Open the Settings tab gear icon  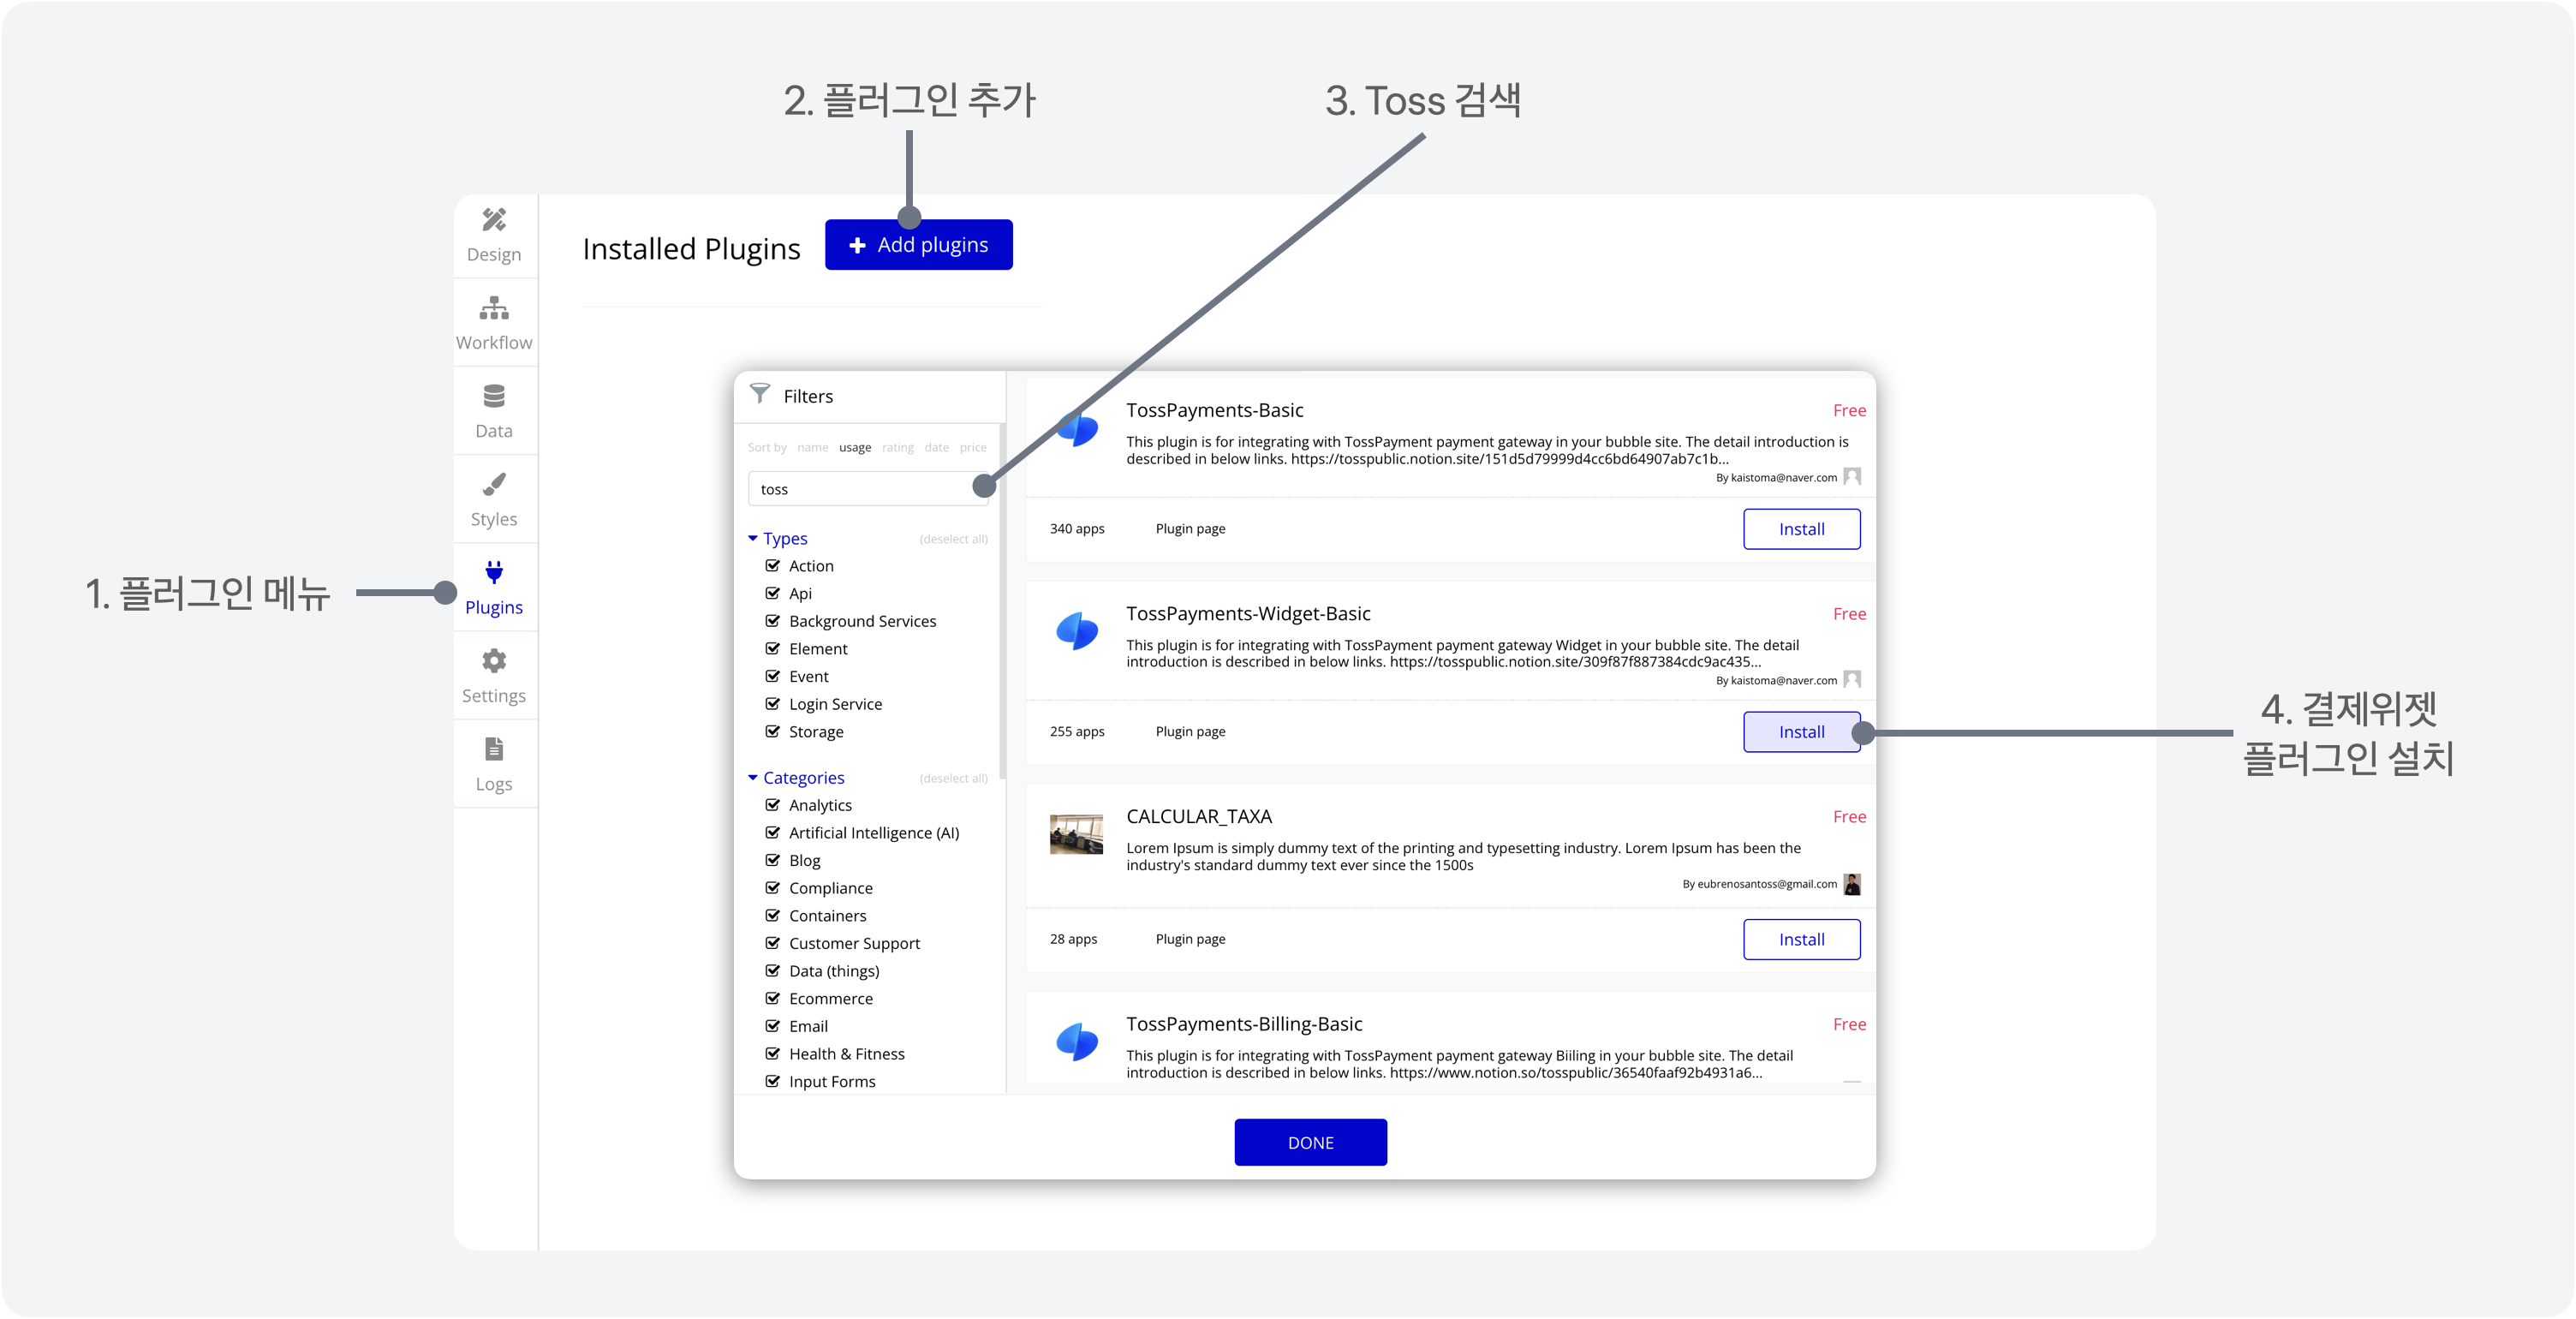tap(494, 661)
